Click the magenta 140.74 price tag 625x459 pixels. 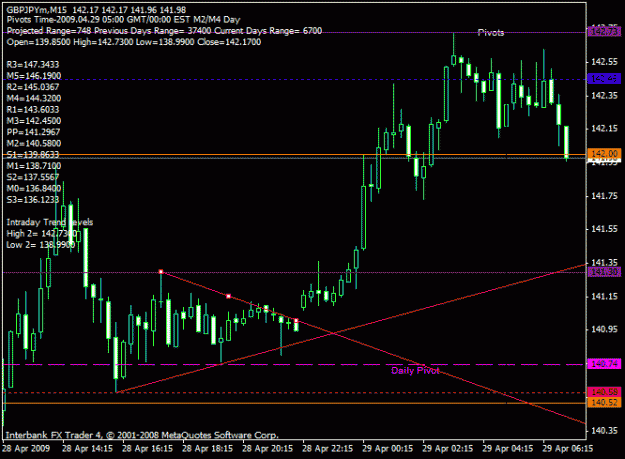pyautogui.click(x=604, y=363)
